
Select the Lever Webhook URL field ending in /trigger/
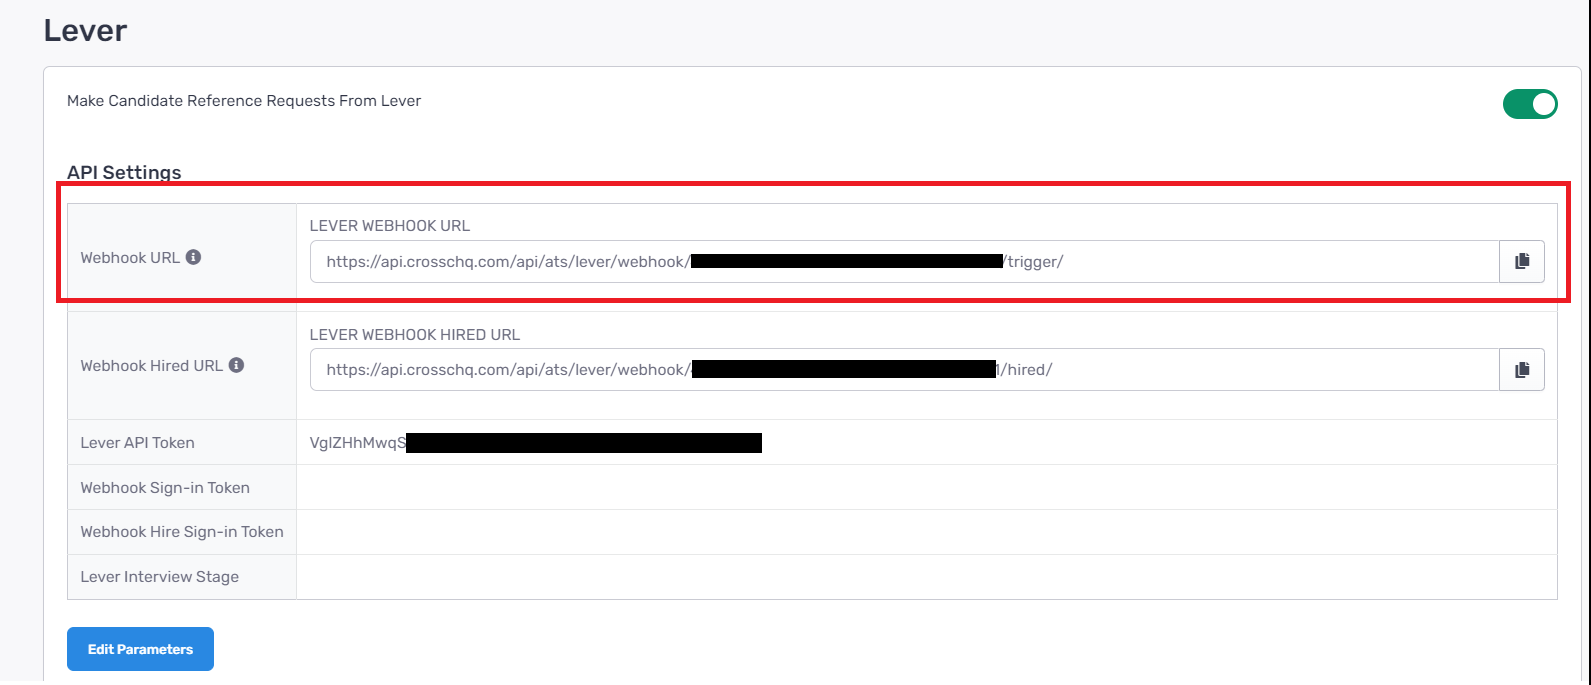(905, 261)
